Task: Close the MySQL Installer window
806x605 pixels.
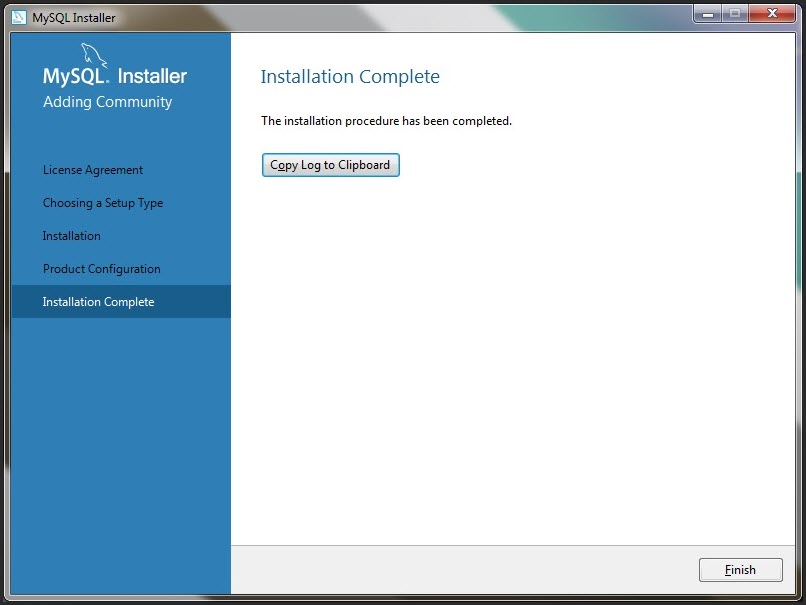Action: click(x=772, y=13)
